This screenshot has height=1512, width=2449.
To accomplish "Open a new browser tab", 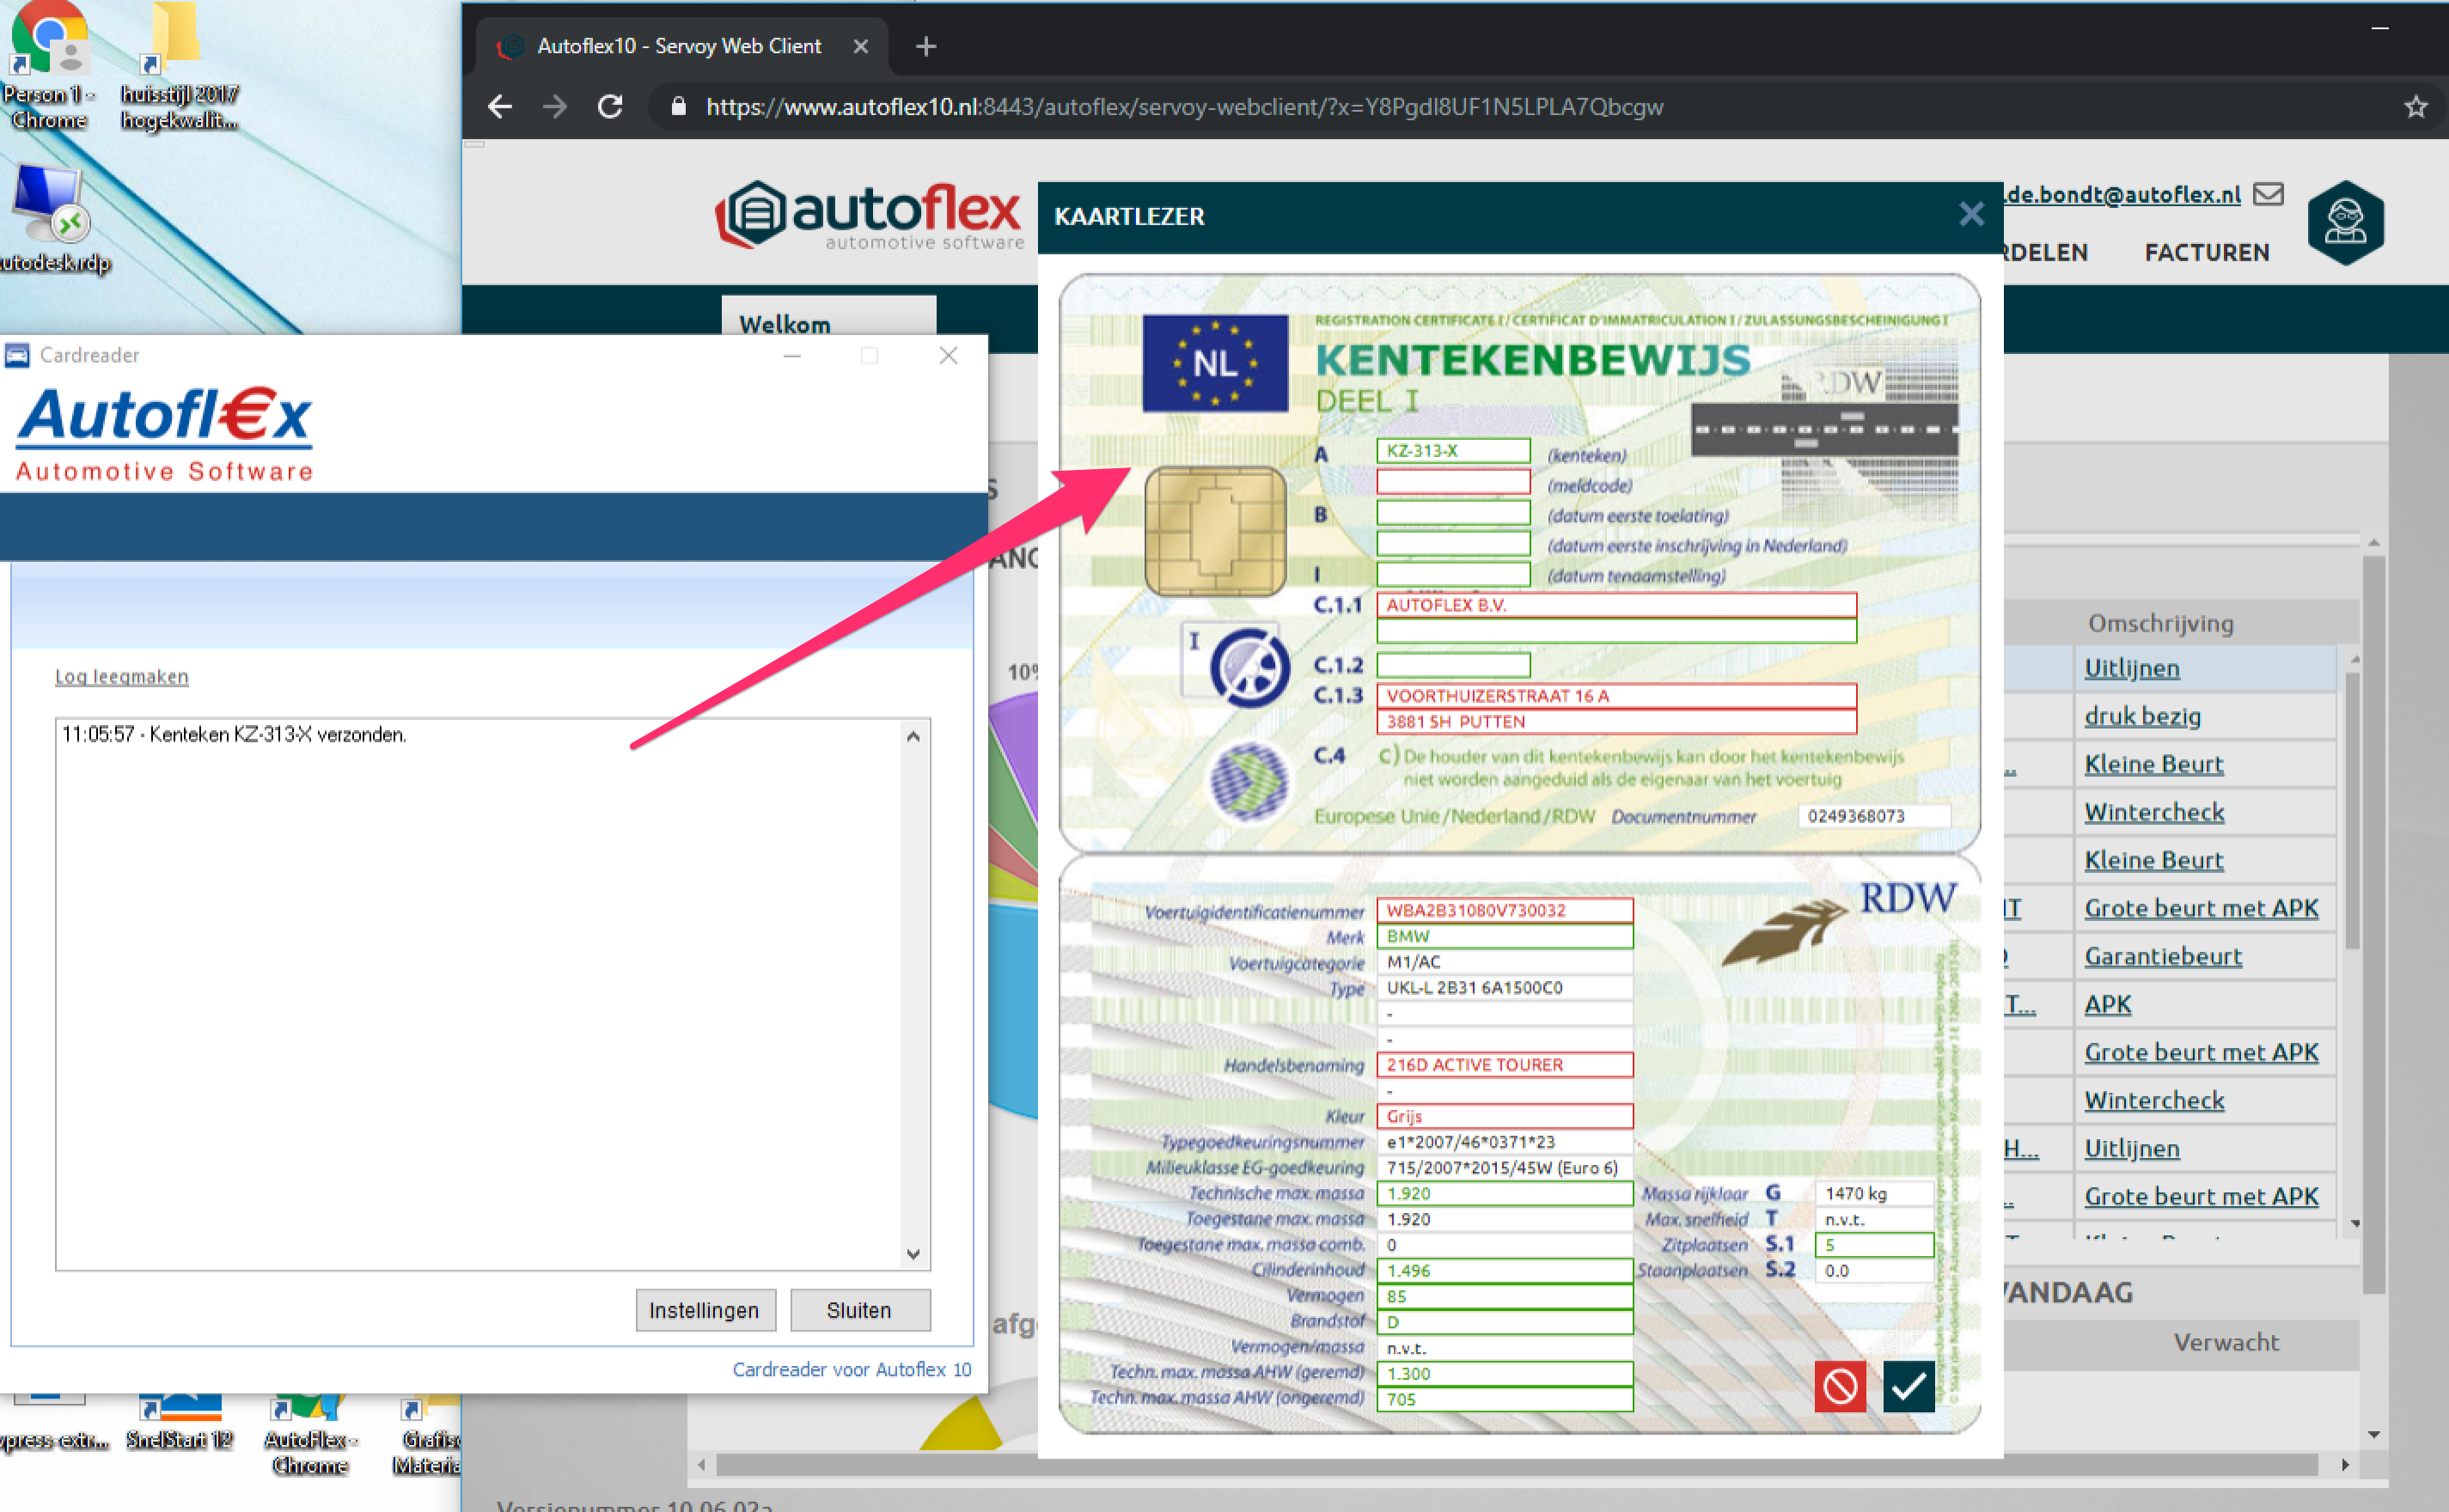I will [x=925, y=46].
